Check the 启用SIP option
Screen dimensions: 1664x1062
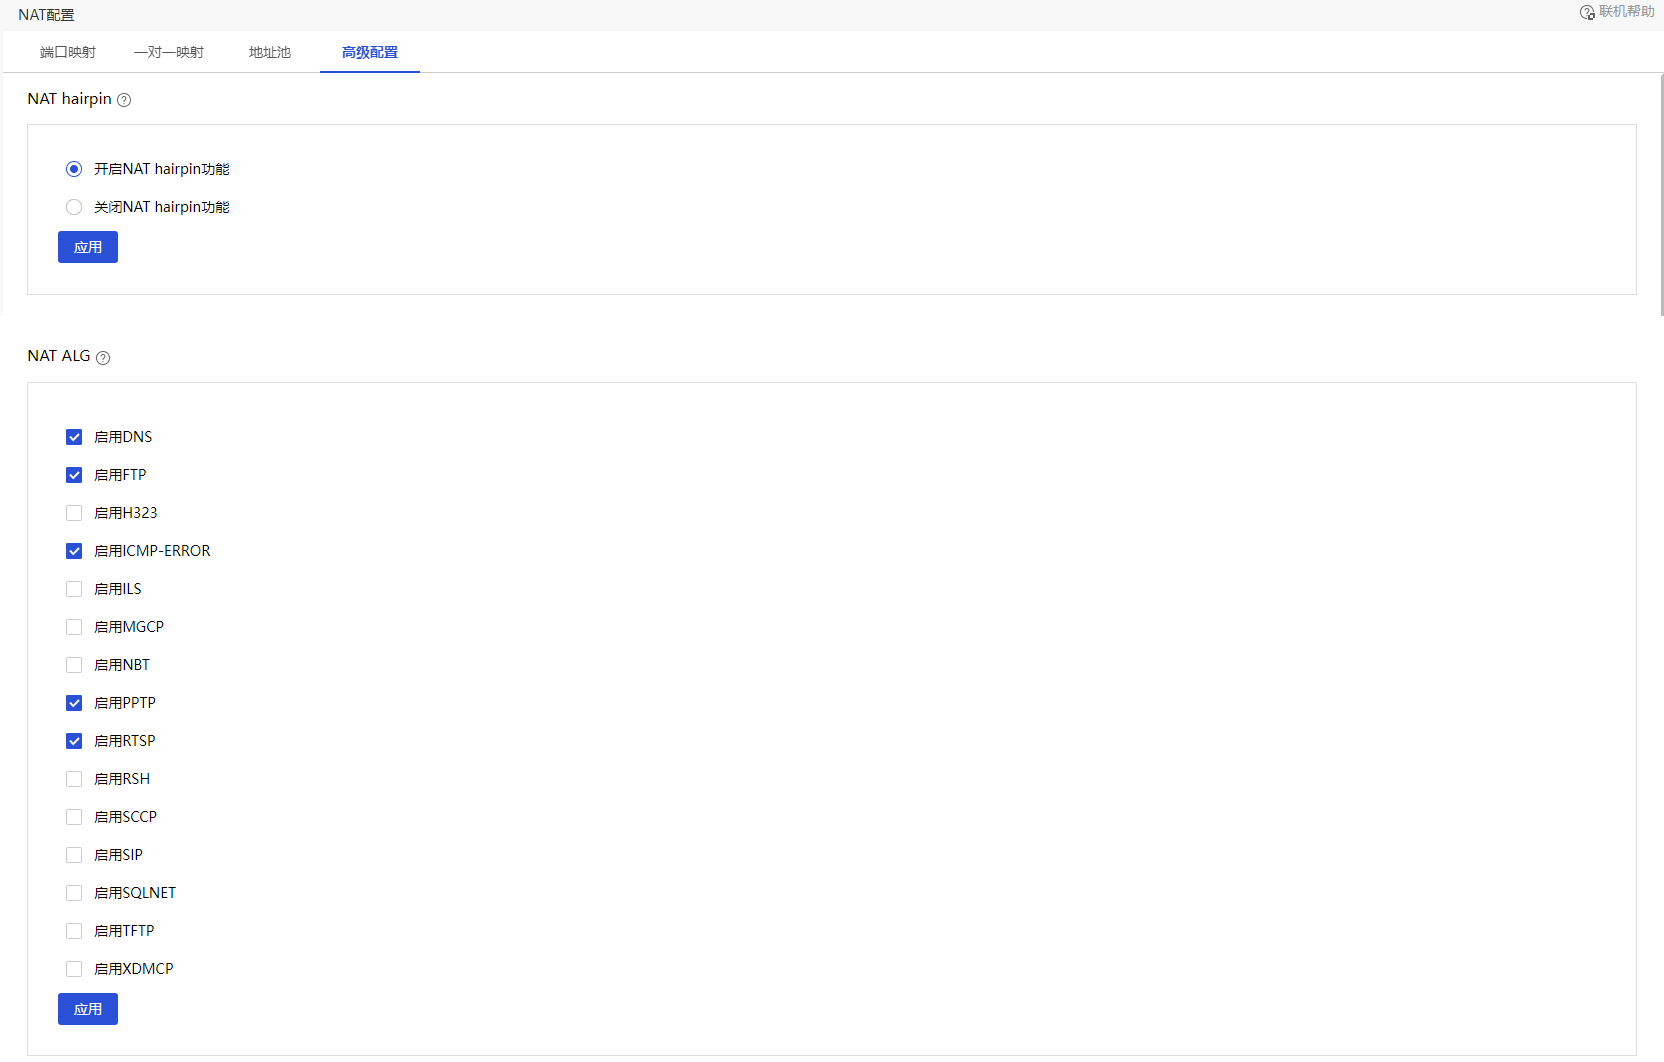[x=74, y=855]
